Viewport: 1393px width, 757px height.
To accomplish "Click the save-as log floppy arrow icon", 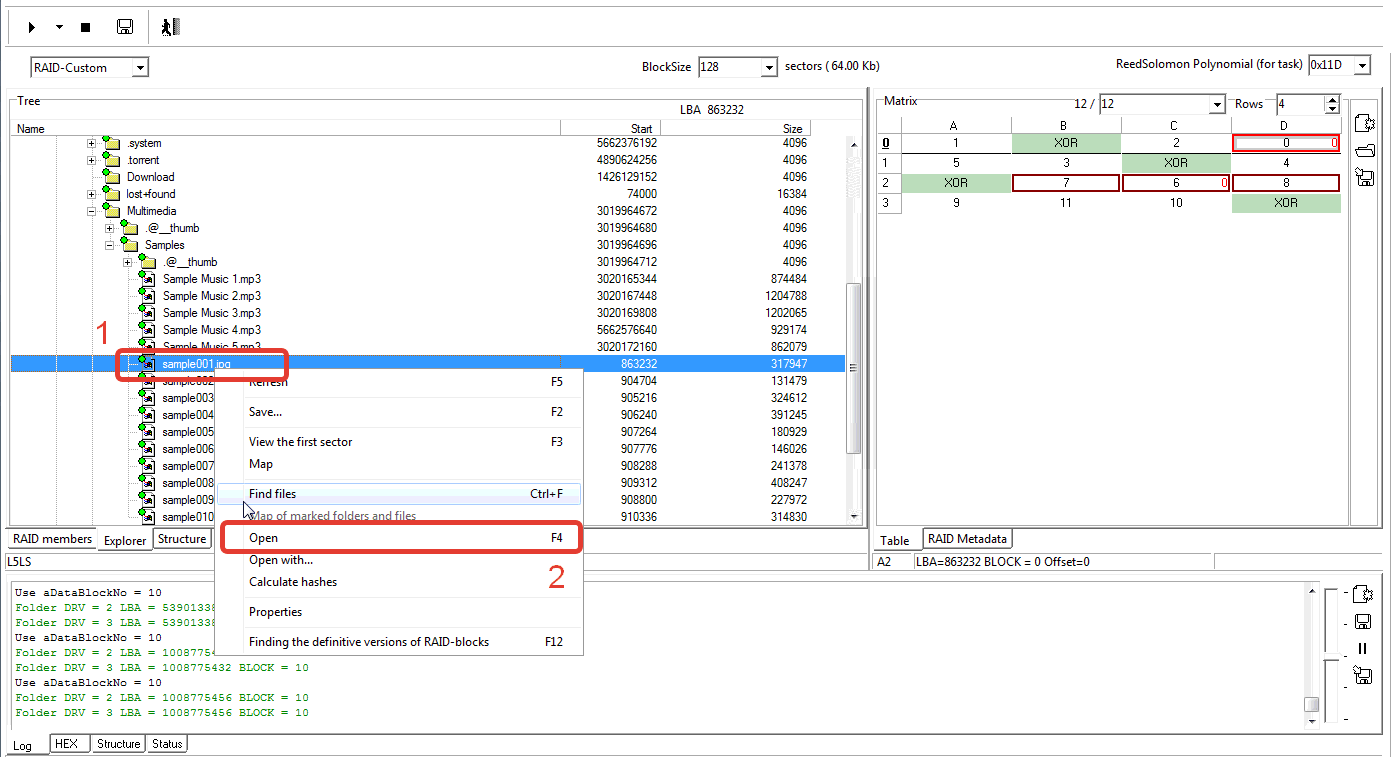I will 1363,675.
